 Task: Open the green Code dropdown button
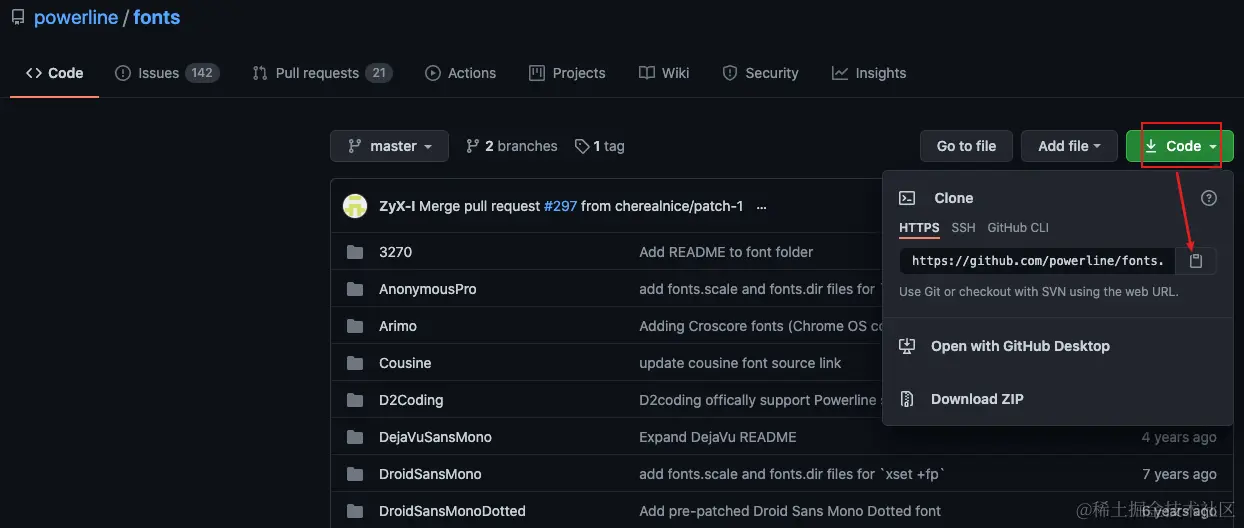(x=1180, y=146)
